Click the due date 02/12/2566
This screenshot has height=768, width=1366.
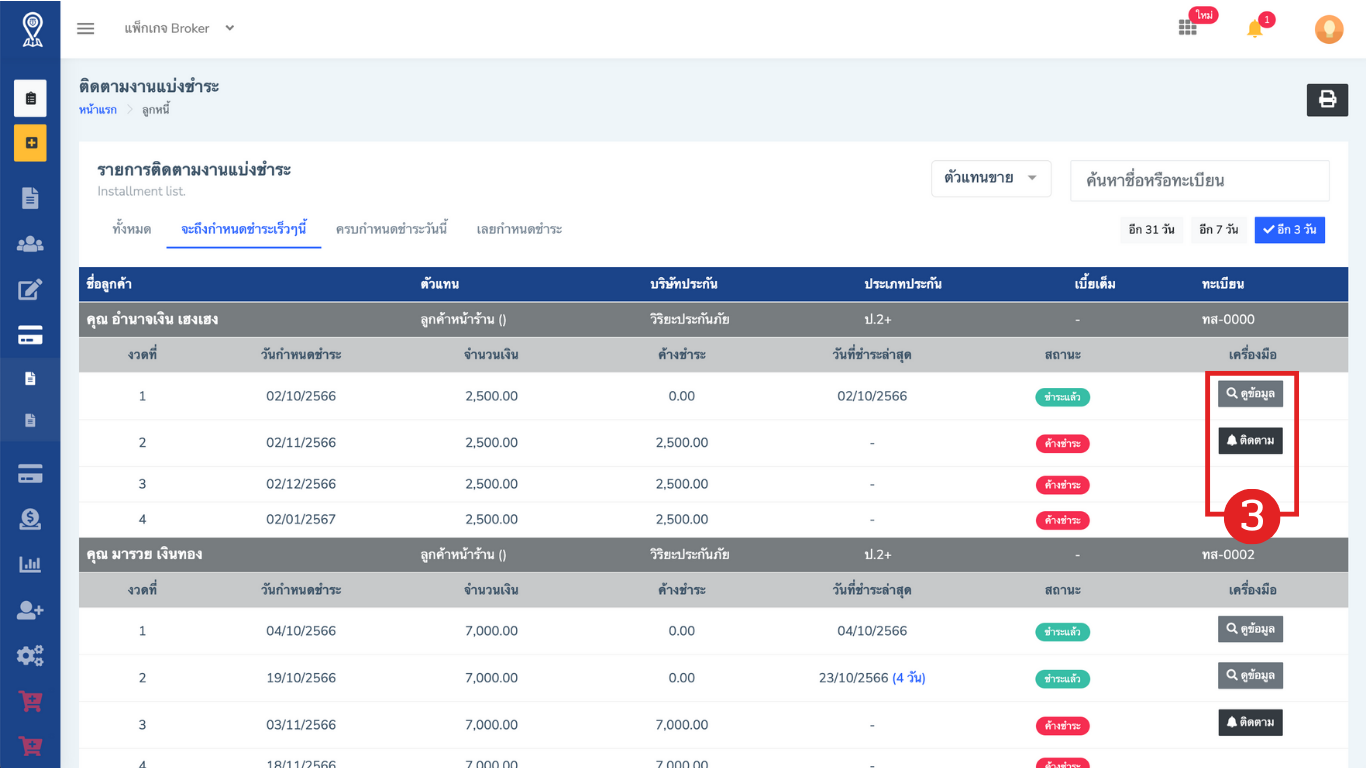pyautogui.click(x=301, y=484)
